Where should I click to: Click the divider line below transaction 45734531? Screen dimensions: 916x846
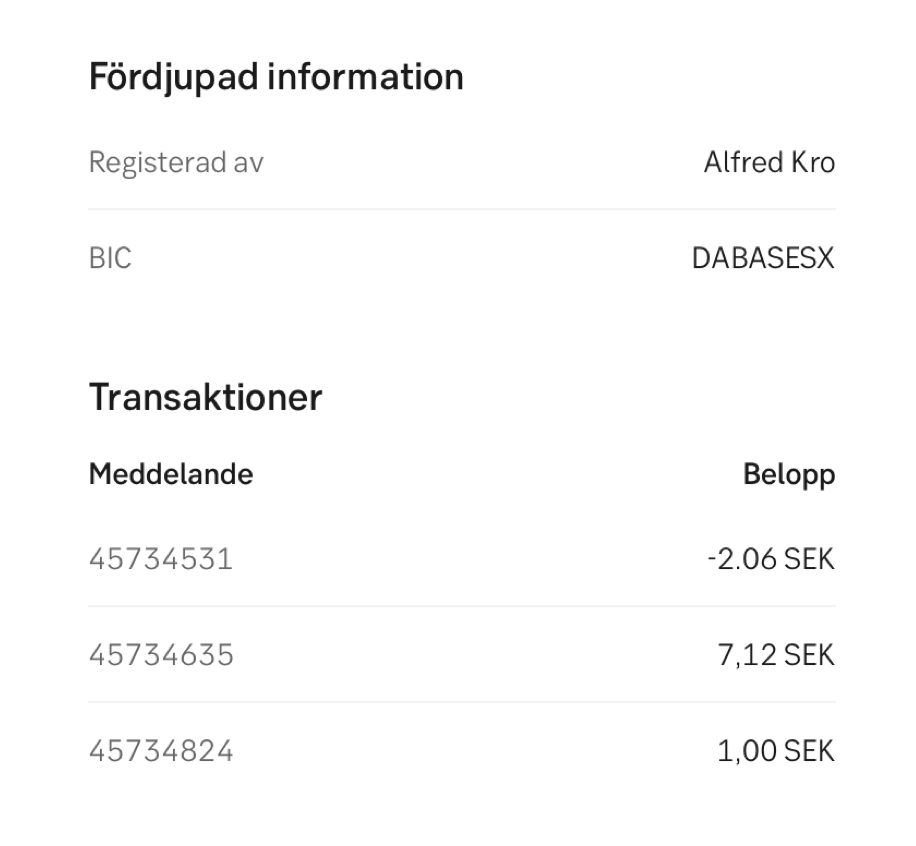tap(462, 606)
